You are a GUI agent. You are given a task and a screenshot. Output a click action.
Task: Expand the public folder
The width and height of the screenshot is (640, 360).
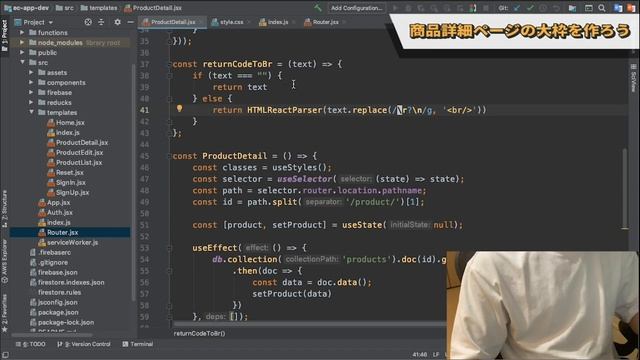[22, 52]
